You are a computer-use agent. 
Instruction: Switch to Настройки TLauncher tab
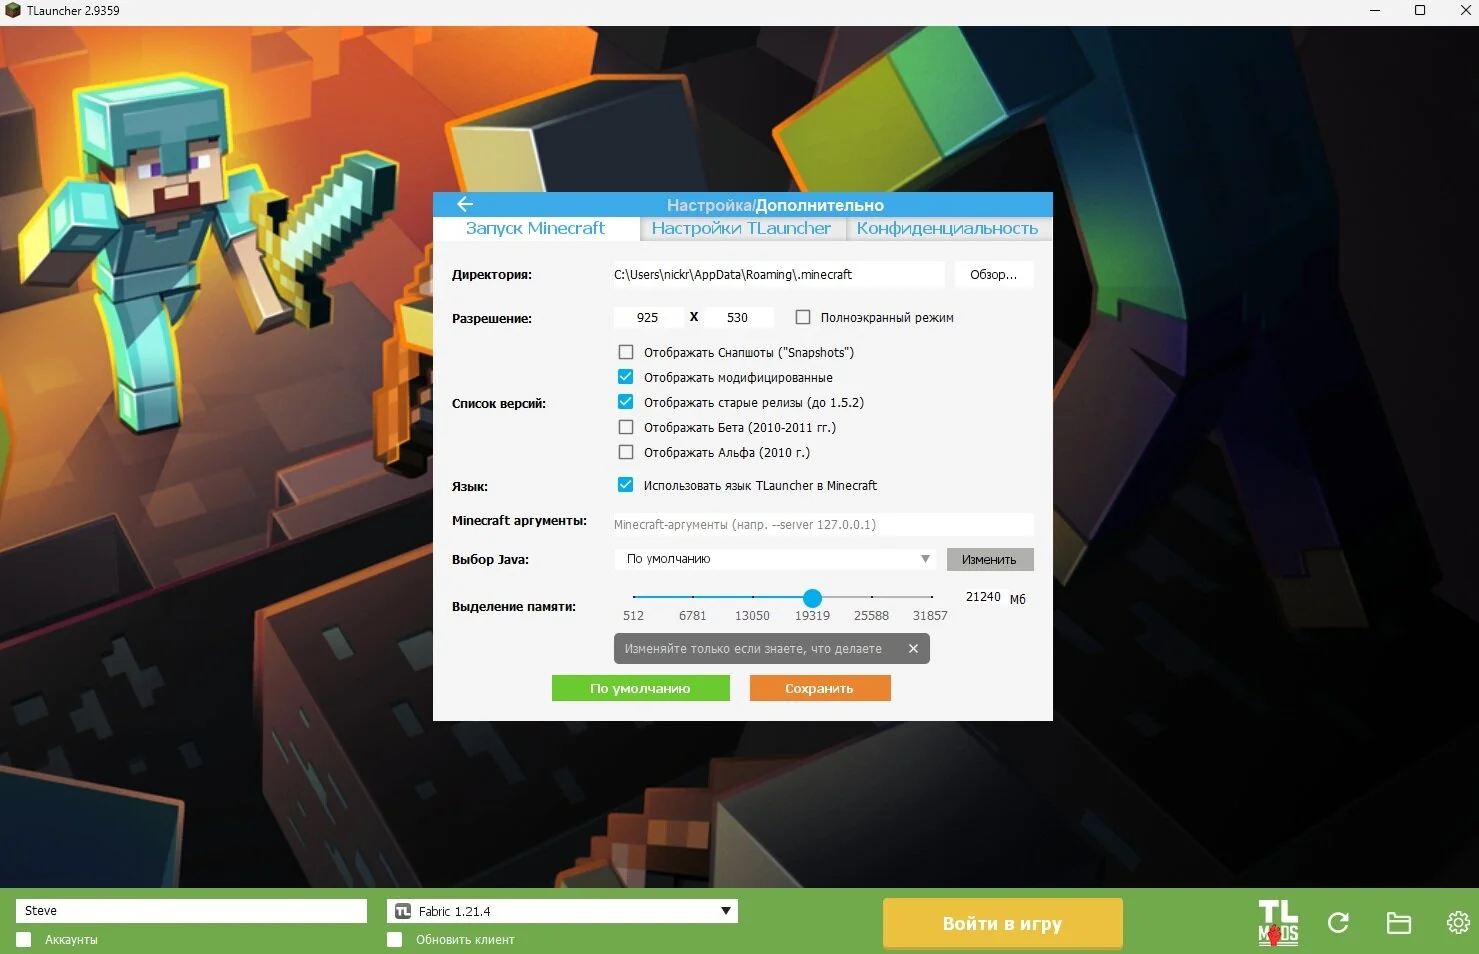741,228
